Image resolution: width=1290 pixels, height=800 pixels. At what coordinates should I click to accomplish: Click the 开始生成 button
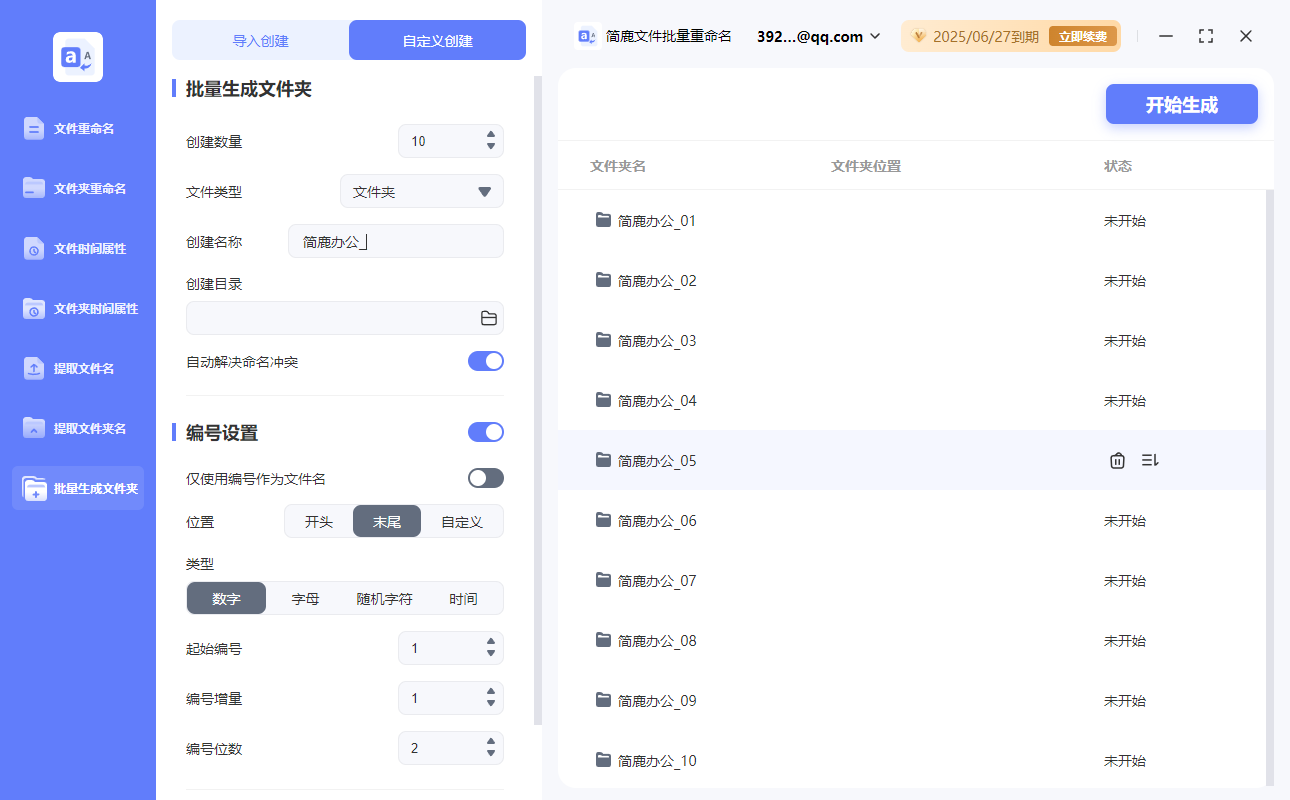(x=1181, y=104)
